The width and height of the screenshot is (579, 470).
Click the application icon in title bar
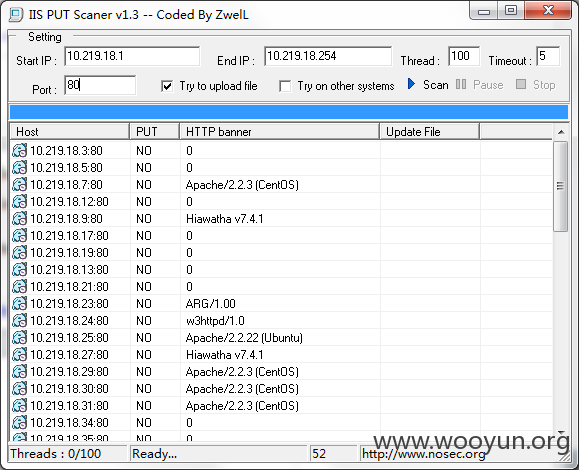click(16, 14)
